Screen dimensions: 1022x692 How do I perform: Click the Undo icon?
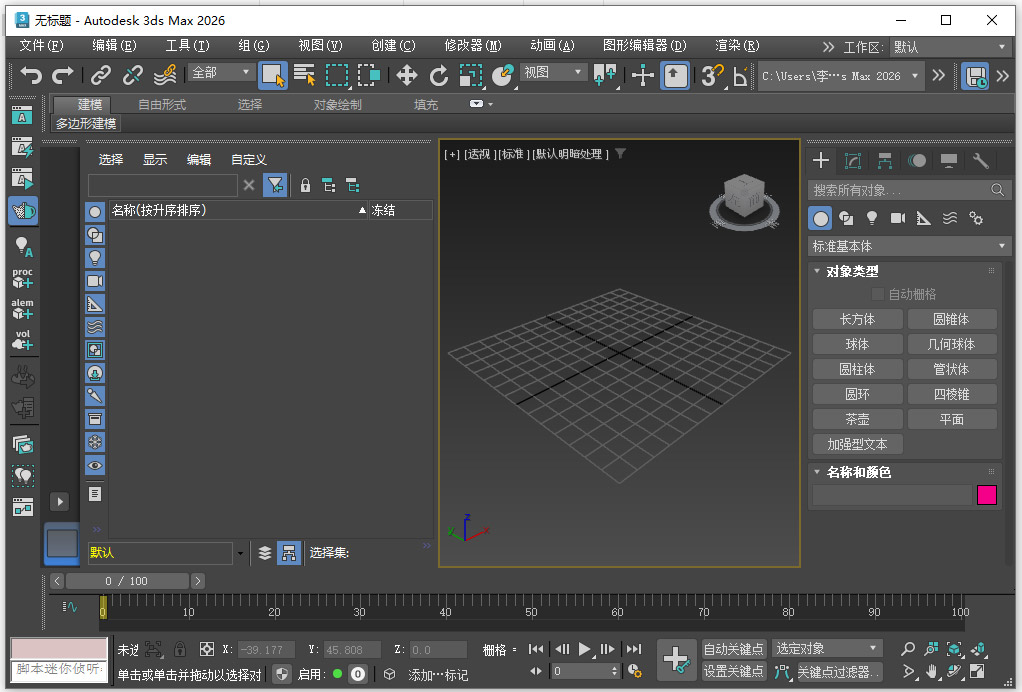coord(29,75)
